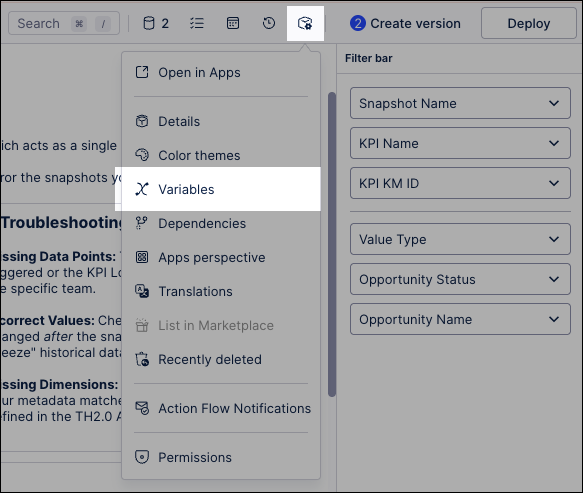Click the data models cylinder icon
583x493 pixels.
click(x=149, y=23)
